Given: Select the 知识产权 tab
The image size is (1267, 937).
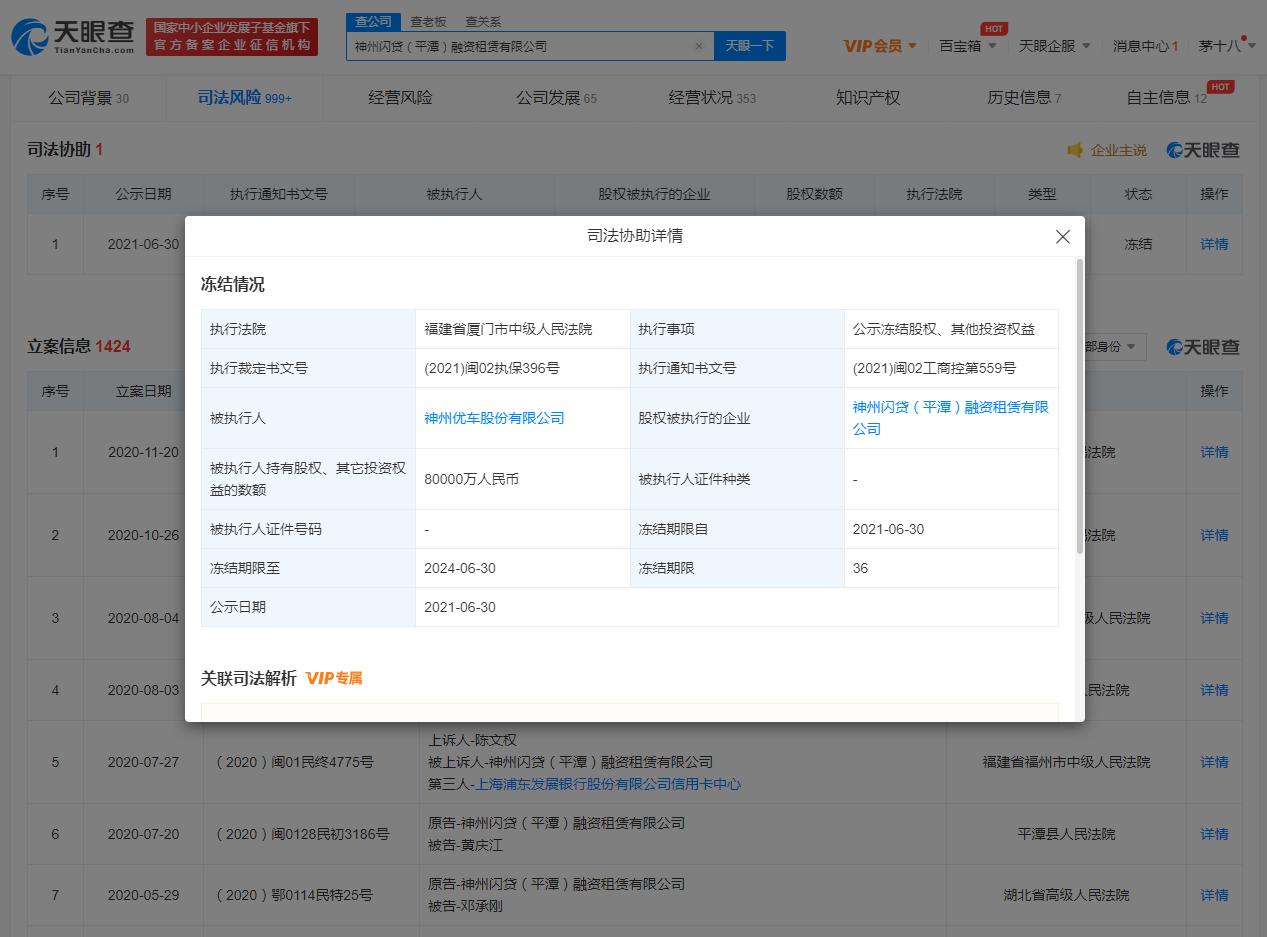Looking at the screenshot, I should point(866,97).
